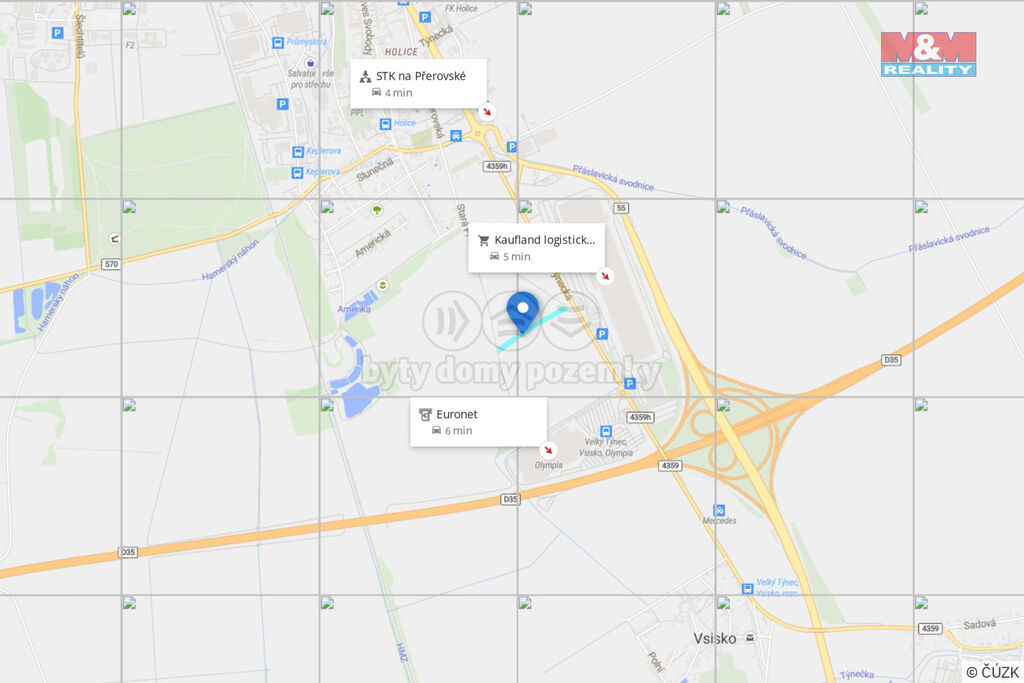Select the Holice bus stop icon
The height and width of the screenshot is (683, 1024).
coord(385,123)
